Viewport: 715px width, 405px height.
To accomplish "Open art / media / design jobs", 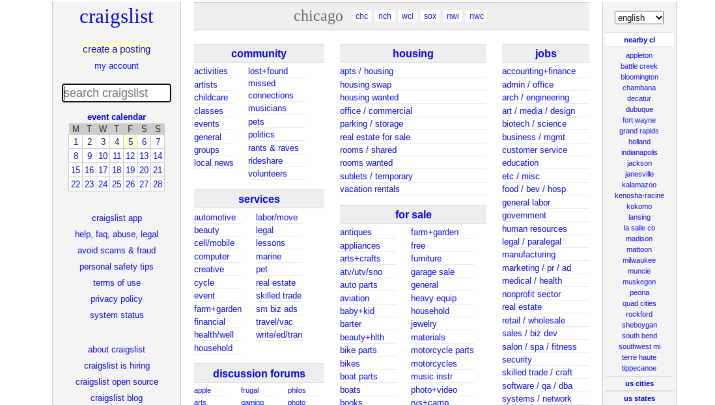I will tap(538, 111).
